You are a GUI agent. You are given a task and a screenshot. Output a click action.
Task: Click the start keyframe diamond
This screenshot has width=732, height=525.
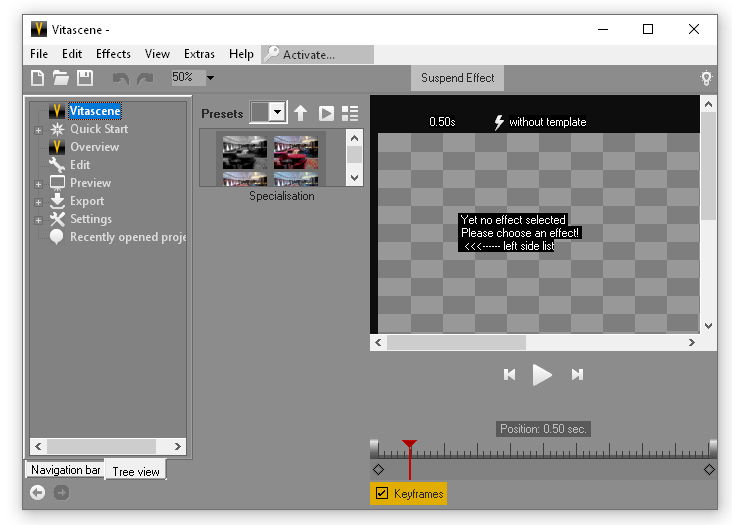point(379,469)
